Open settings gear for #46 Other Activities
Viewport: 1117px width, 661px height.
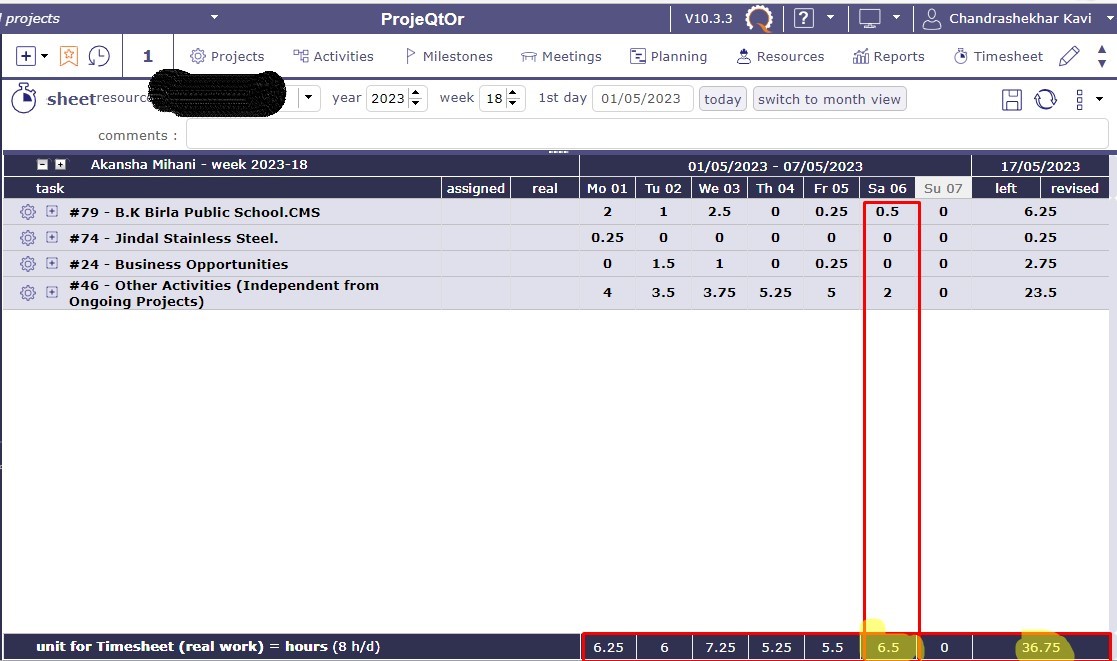[x=28, y=293]
